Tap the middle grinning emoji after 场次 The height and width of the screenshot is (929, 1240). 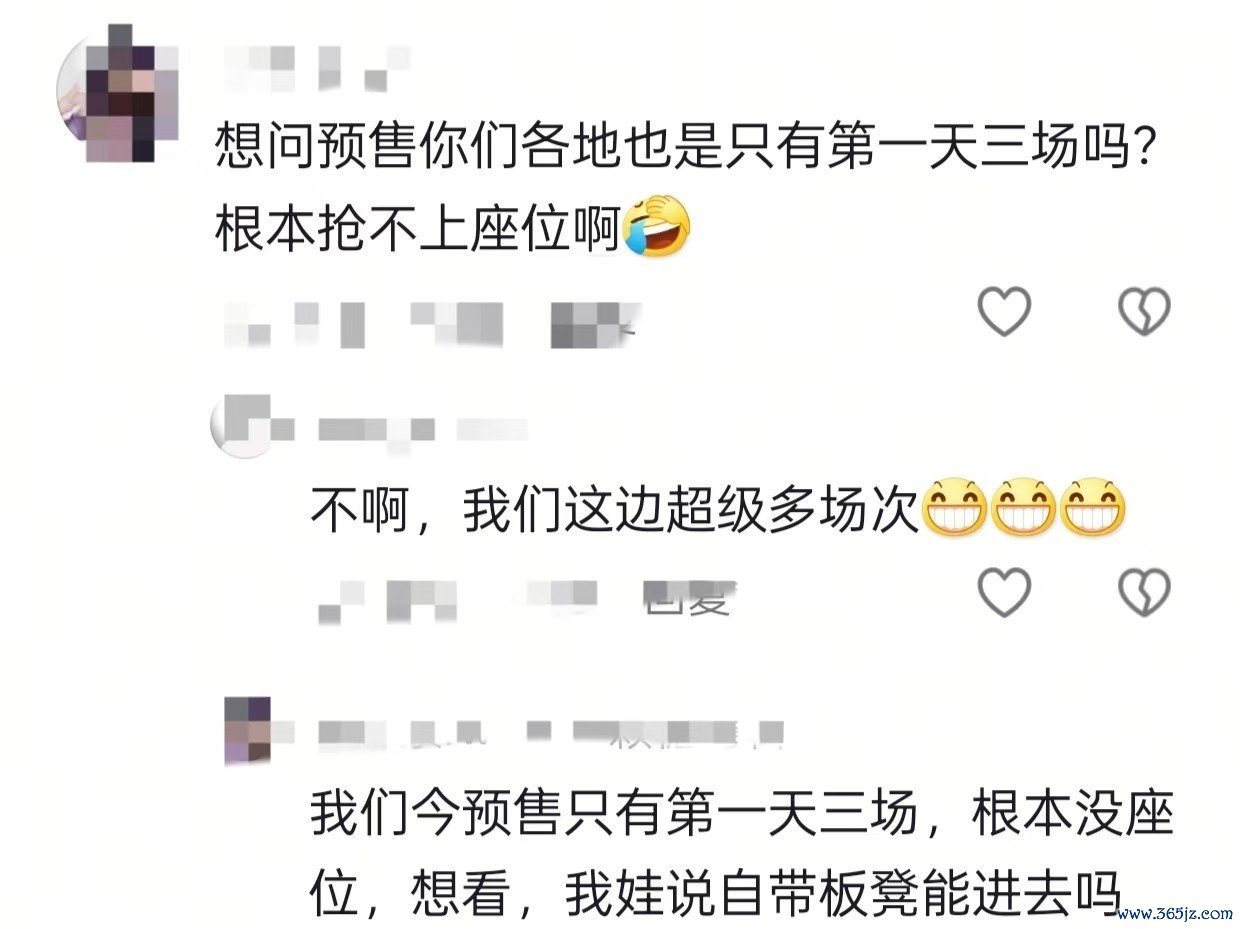[x=1023, y=509]
